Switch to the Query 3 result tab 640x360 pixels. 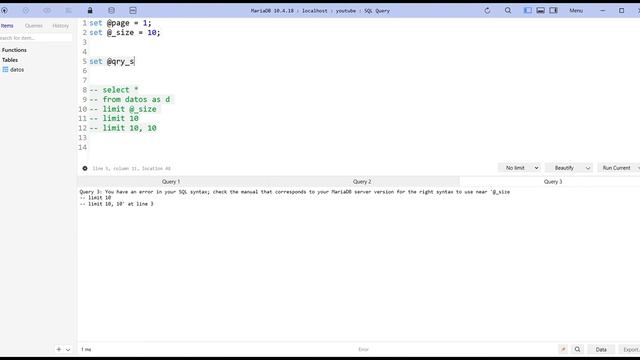[x=553, y=182]
